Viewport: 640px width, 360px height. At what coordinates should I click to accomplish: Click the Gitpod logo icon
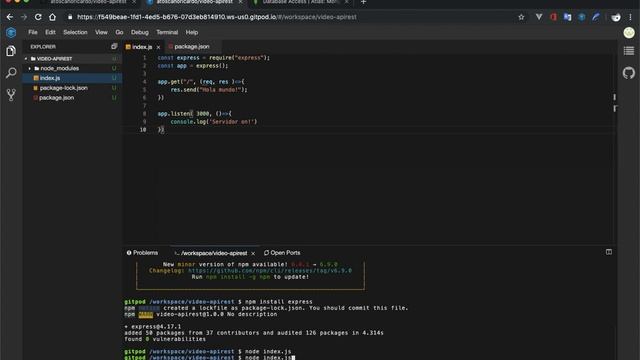11,32
